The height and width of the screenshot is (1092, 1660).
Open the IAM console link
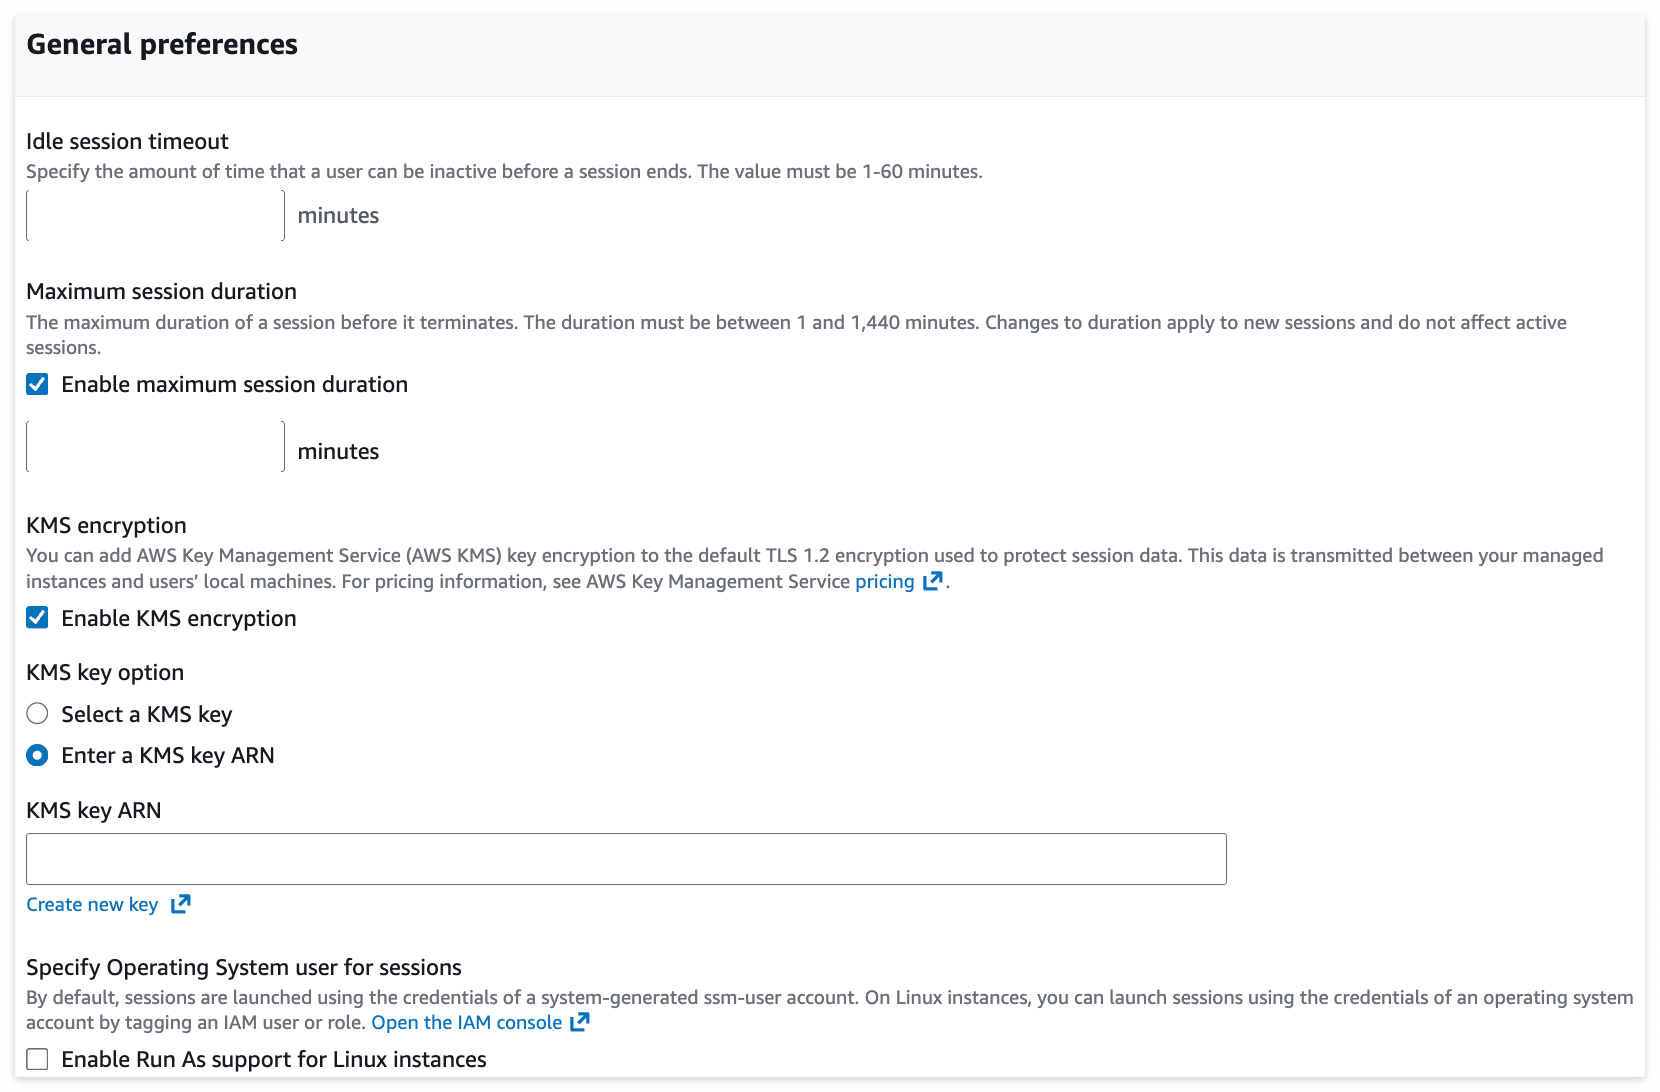(x=467, y=1022)
